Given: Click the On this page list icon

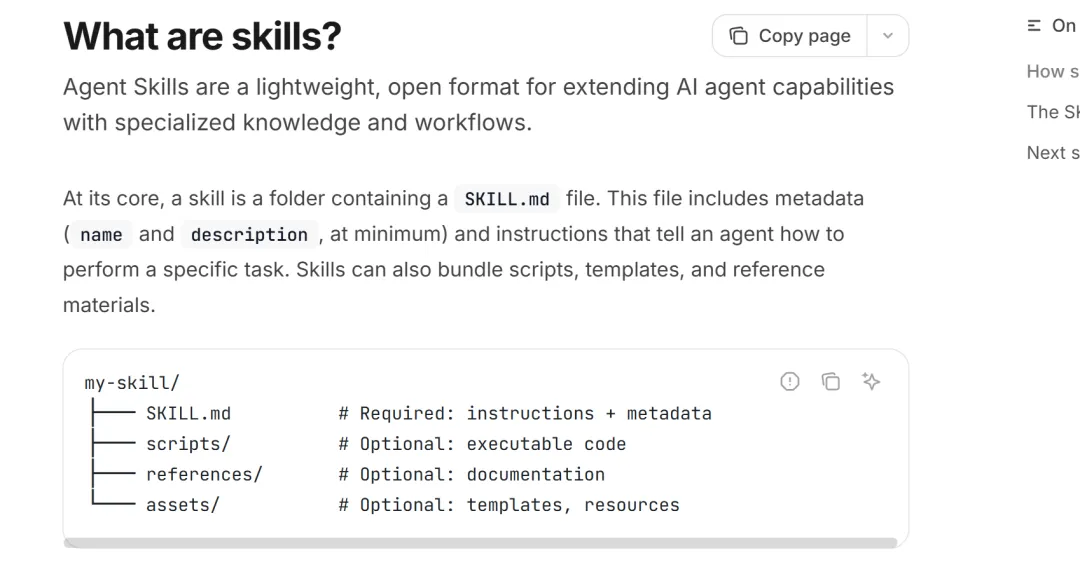Looking at the screenshot, I should click(1034, 26).
